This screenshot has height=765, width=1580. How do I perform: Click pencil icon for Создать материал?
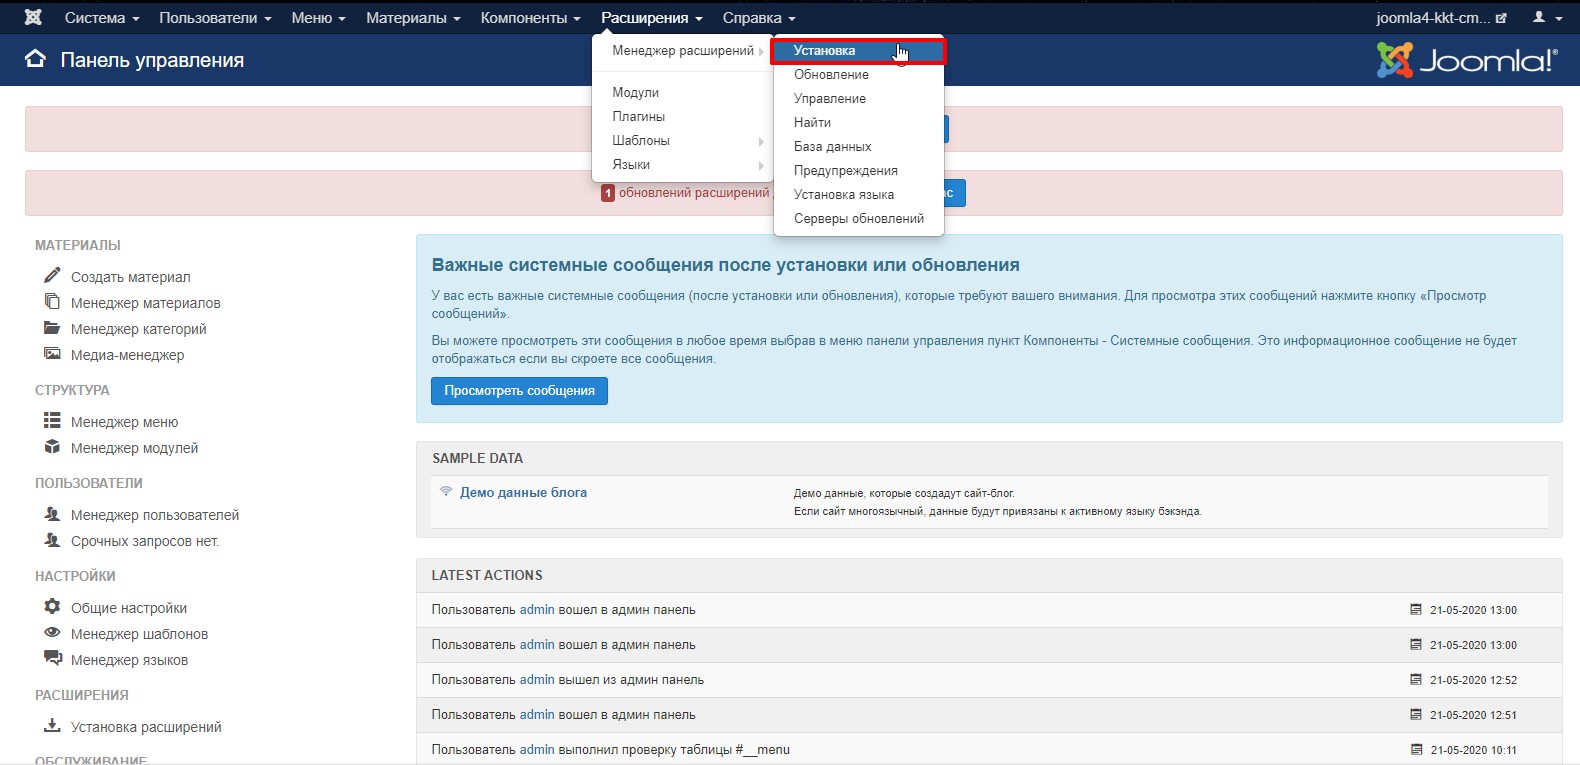point(52,275)
